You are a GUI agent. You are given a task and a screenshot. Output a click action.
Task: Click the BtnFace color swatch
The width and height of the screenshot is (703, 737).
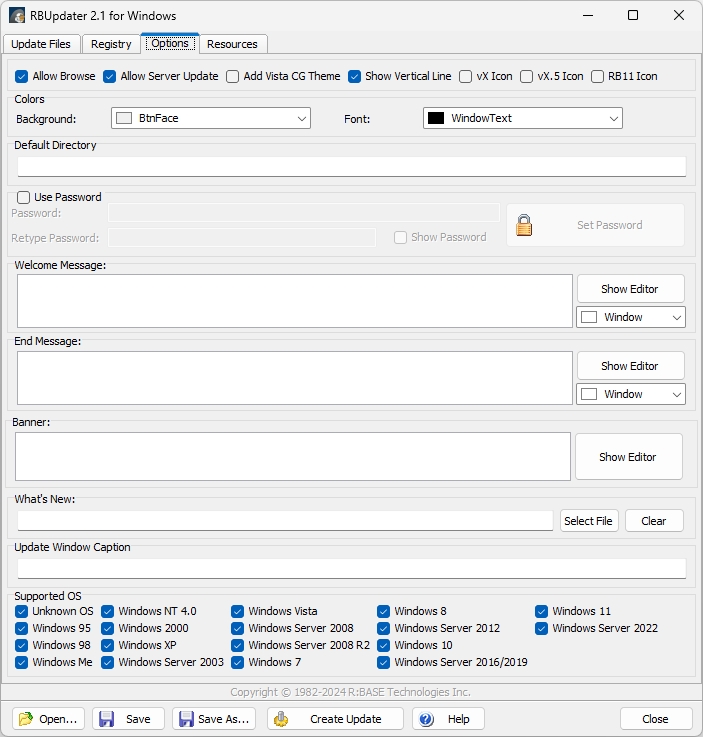click(124, 118)
